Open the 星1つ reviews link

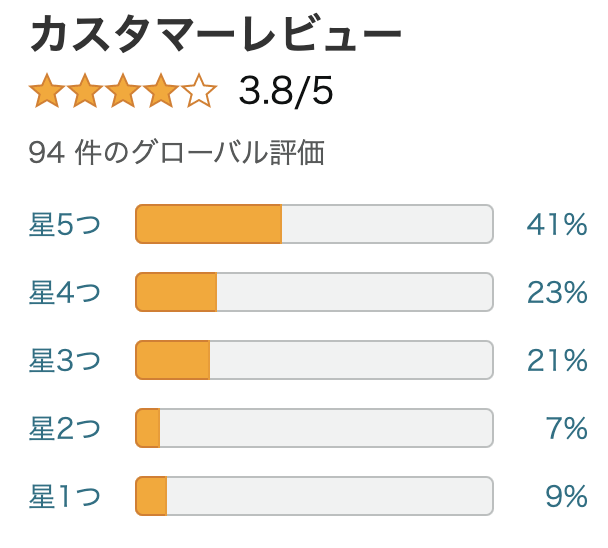click(65, 496)
